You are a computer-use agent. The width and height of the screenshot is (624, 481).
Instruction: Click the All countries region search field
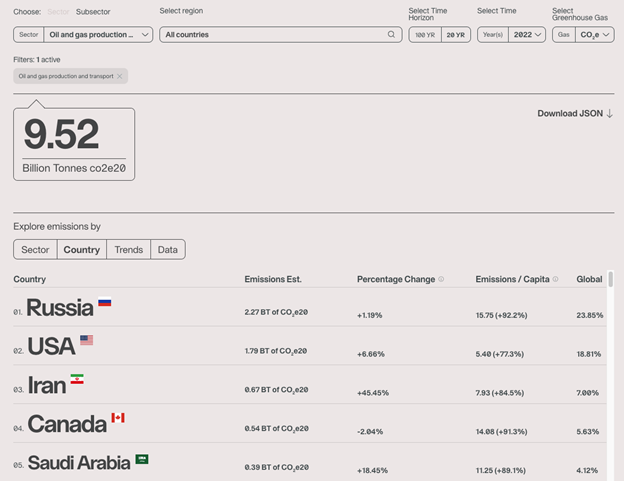tap(270, 35)
